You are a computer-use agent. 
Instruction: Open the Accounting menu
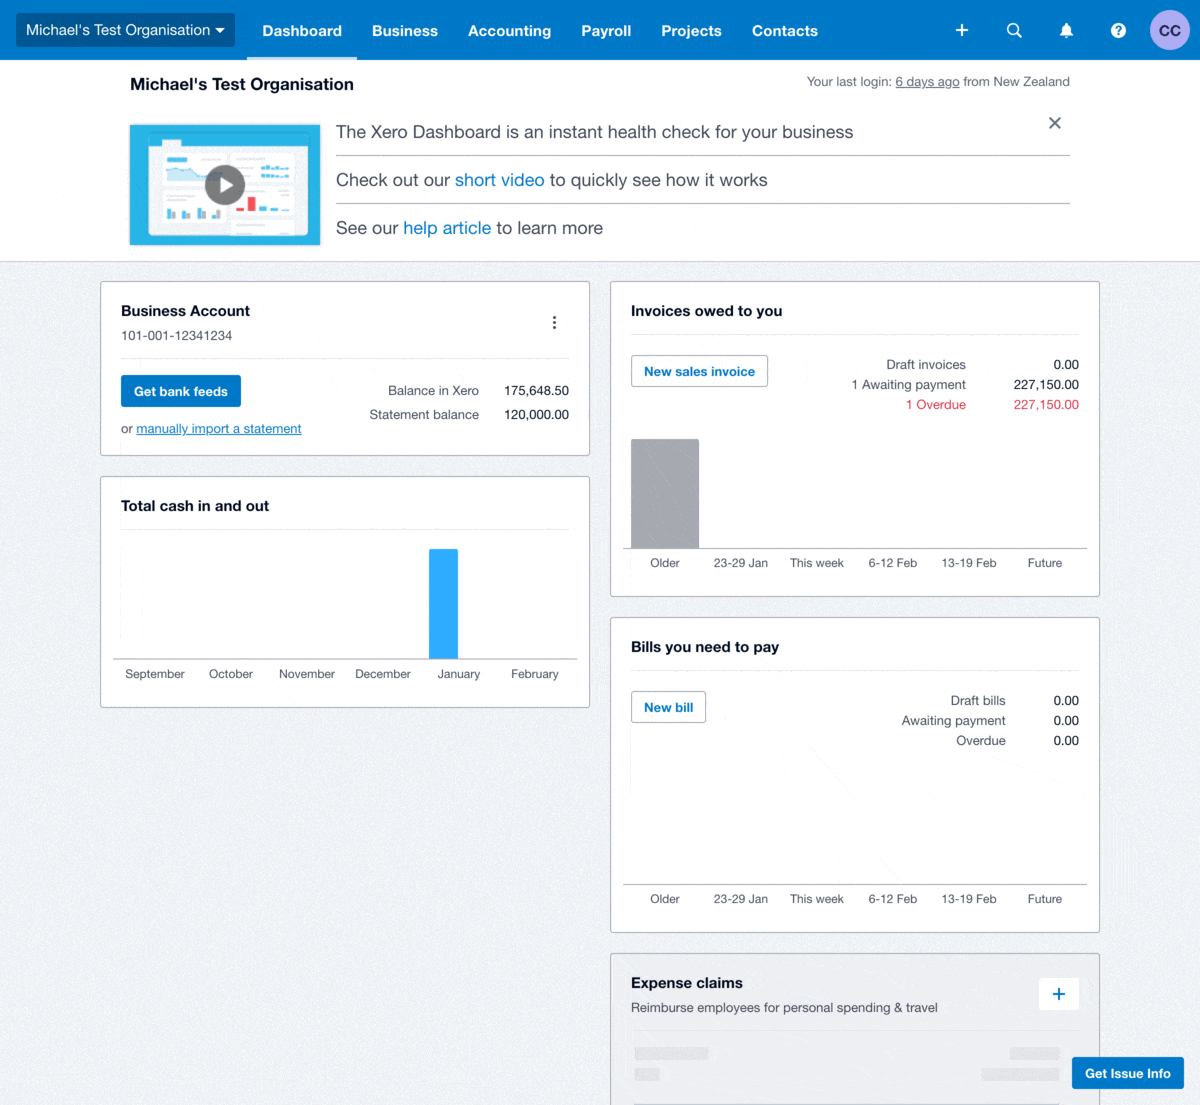509,31
